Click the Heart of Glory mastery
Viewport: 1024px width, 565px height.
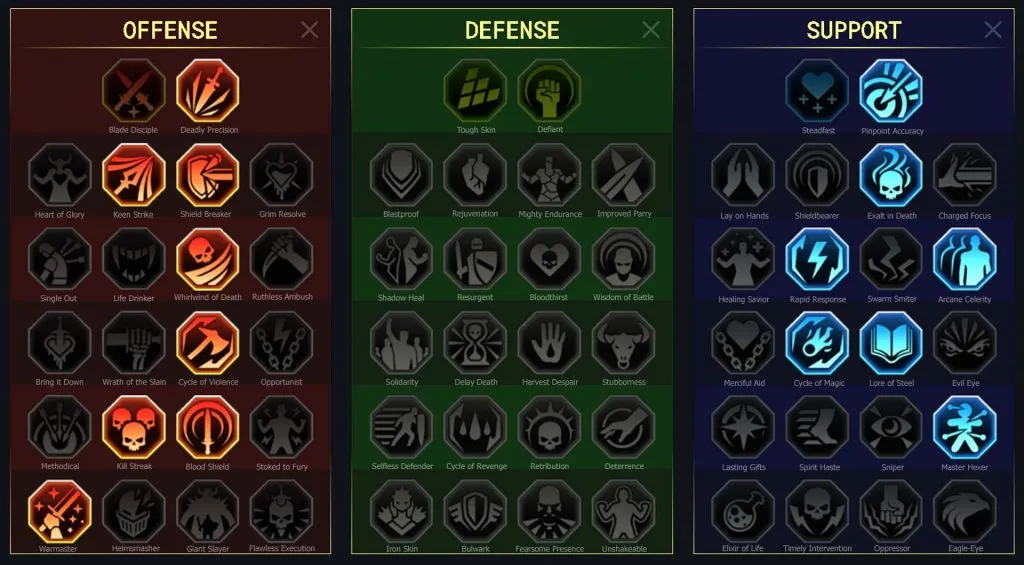click(59, 175)
